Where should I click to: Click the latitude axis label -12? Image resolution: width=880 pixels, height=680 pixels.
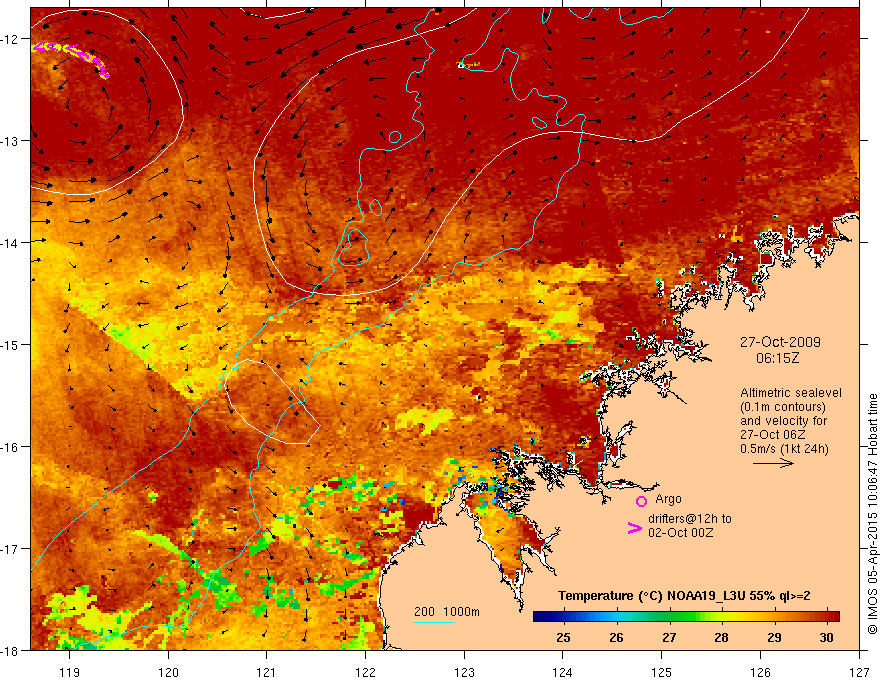pos(10,39)
